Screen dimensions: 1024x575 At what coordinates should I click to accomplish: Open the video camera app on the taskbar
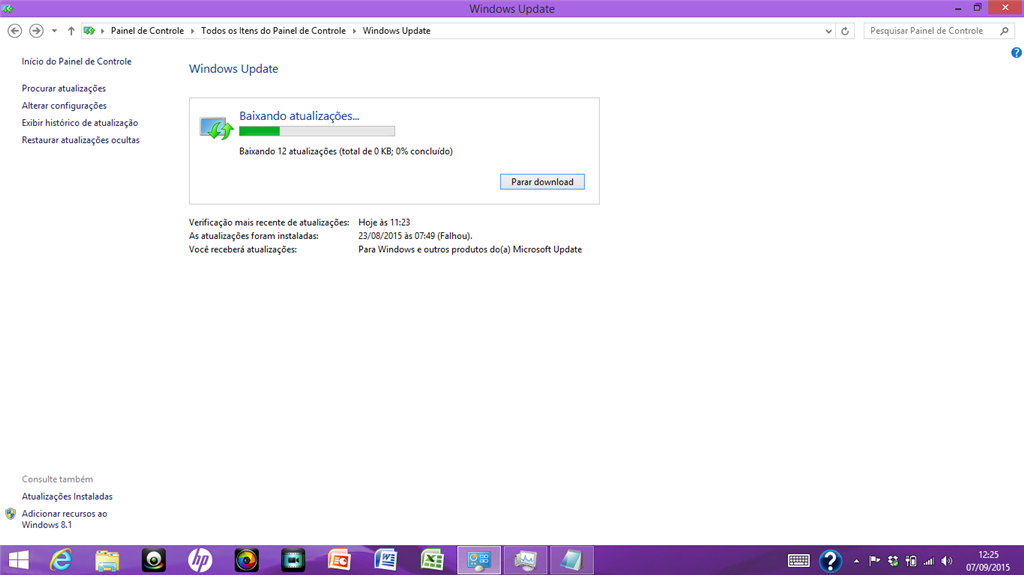[293, 560]
